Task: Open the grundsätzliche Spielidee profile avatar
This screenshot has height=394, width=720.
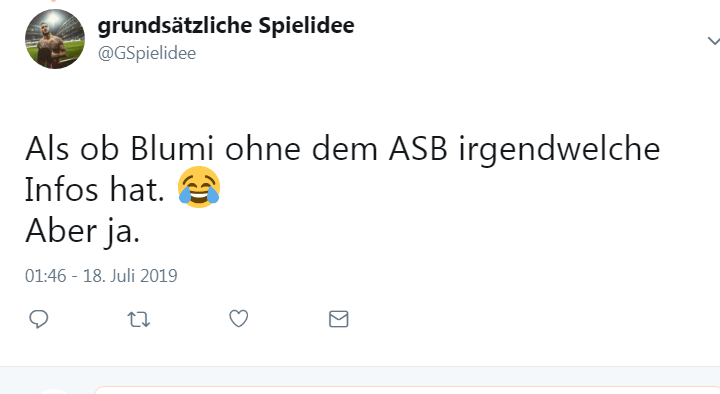Action: pyautogui.click(x=55, y=39)
